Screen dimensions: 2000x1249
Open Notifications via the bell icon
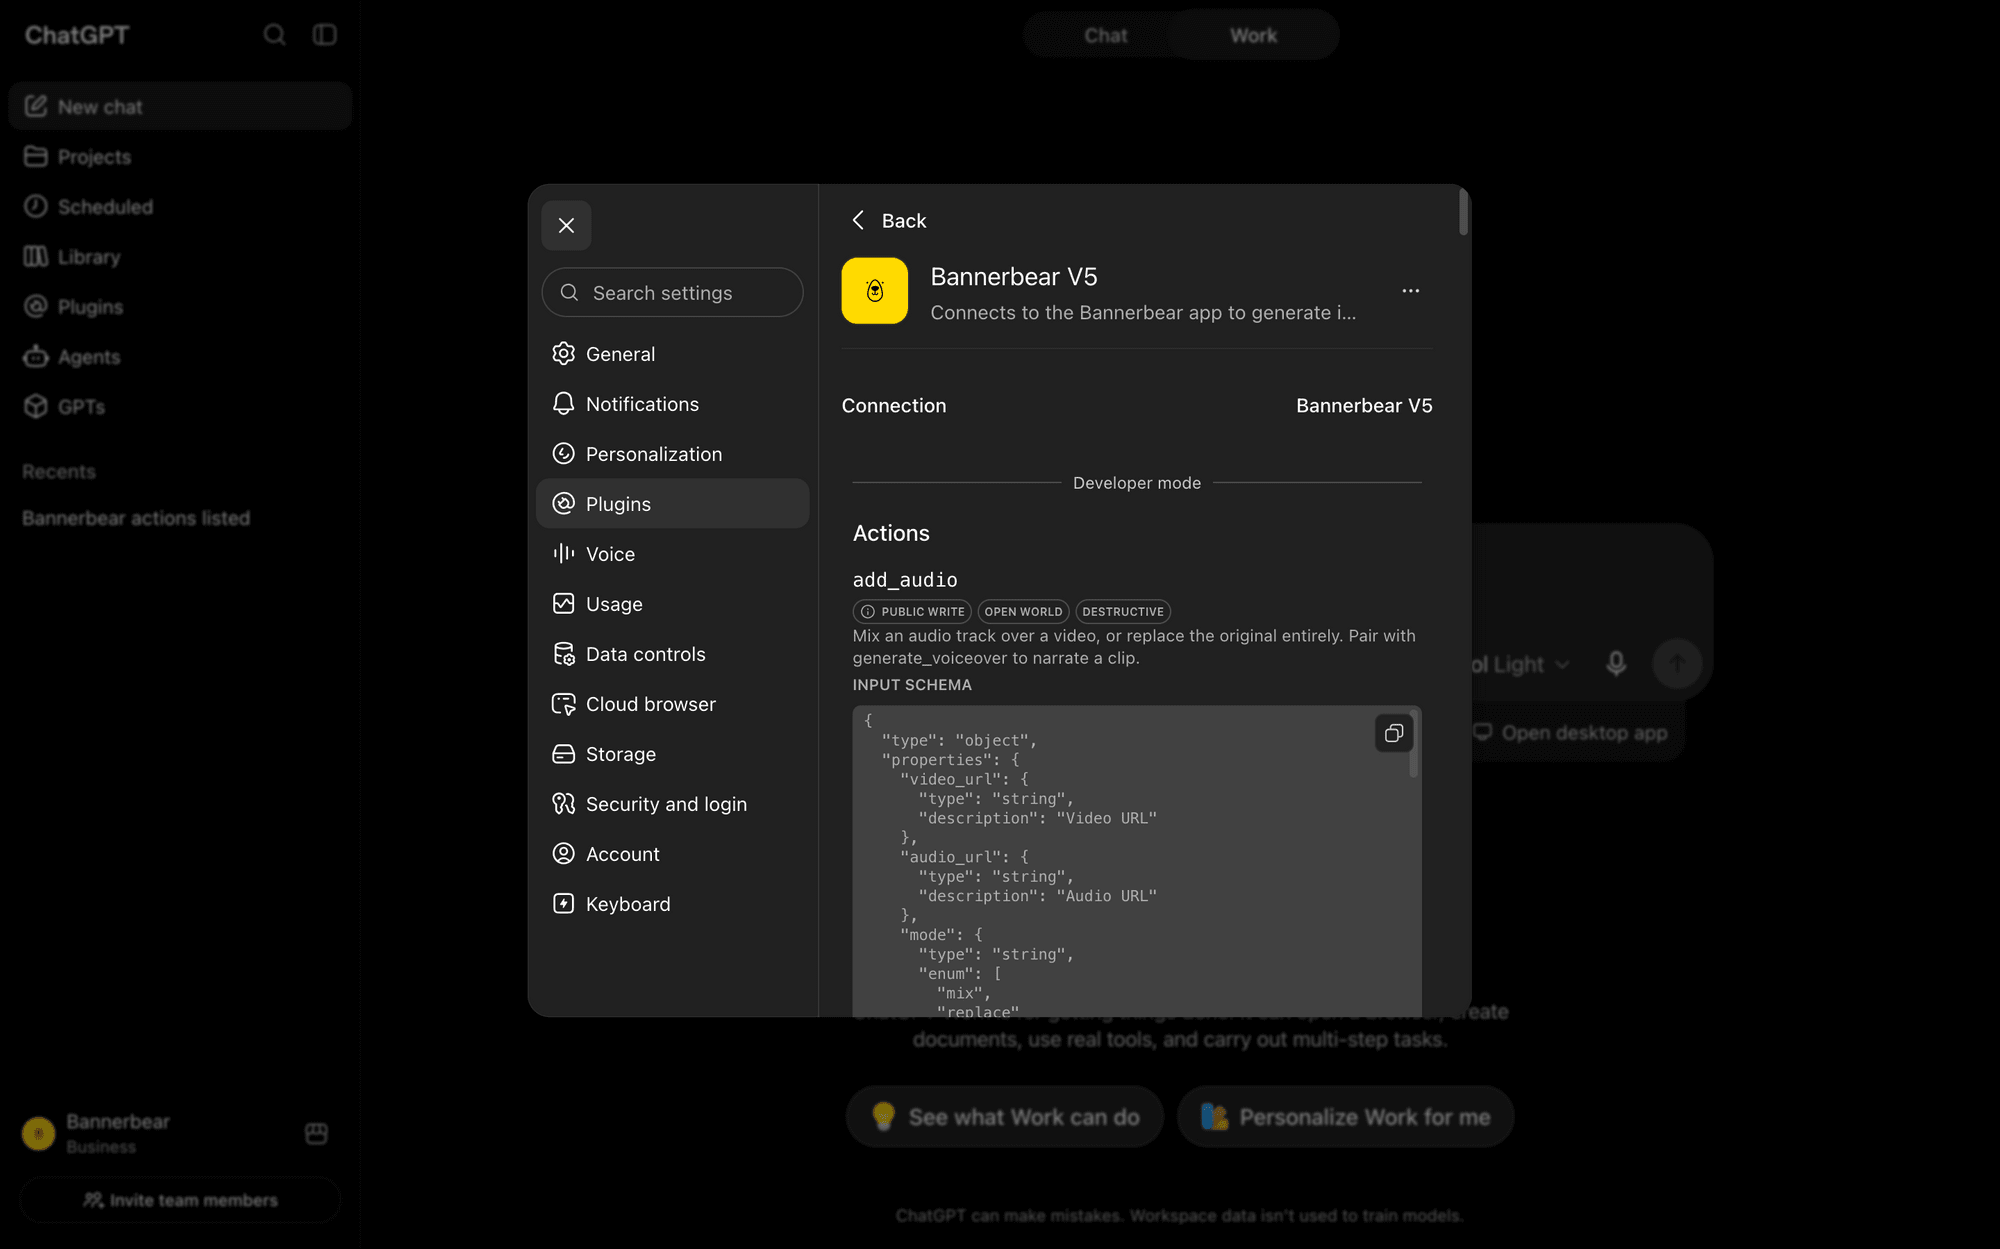coord(564,404)
